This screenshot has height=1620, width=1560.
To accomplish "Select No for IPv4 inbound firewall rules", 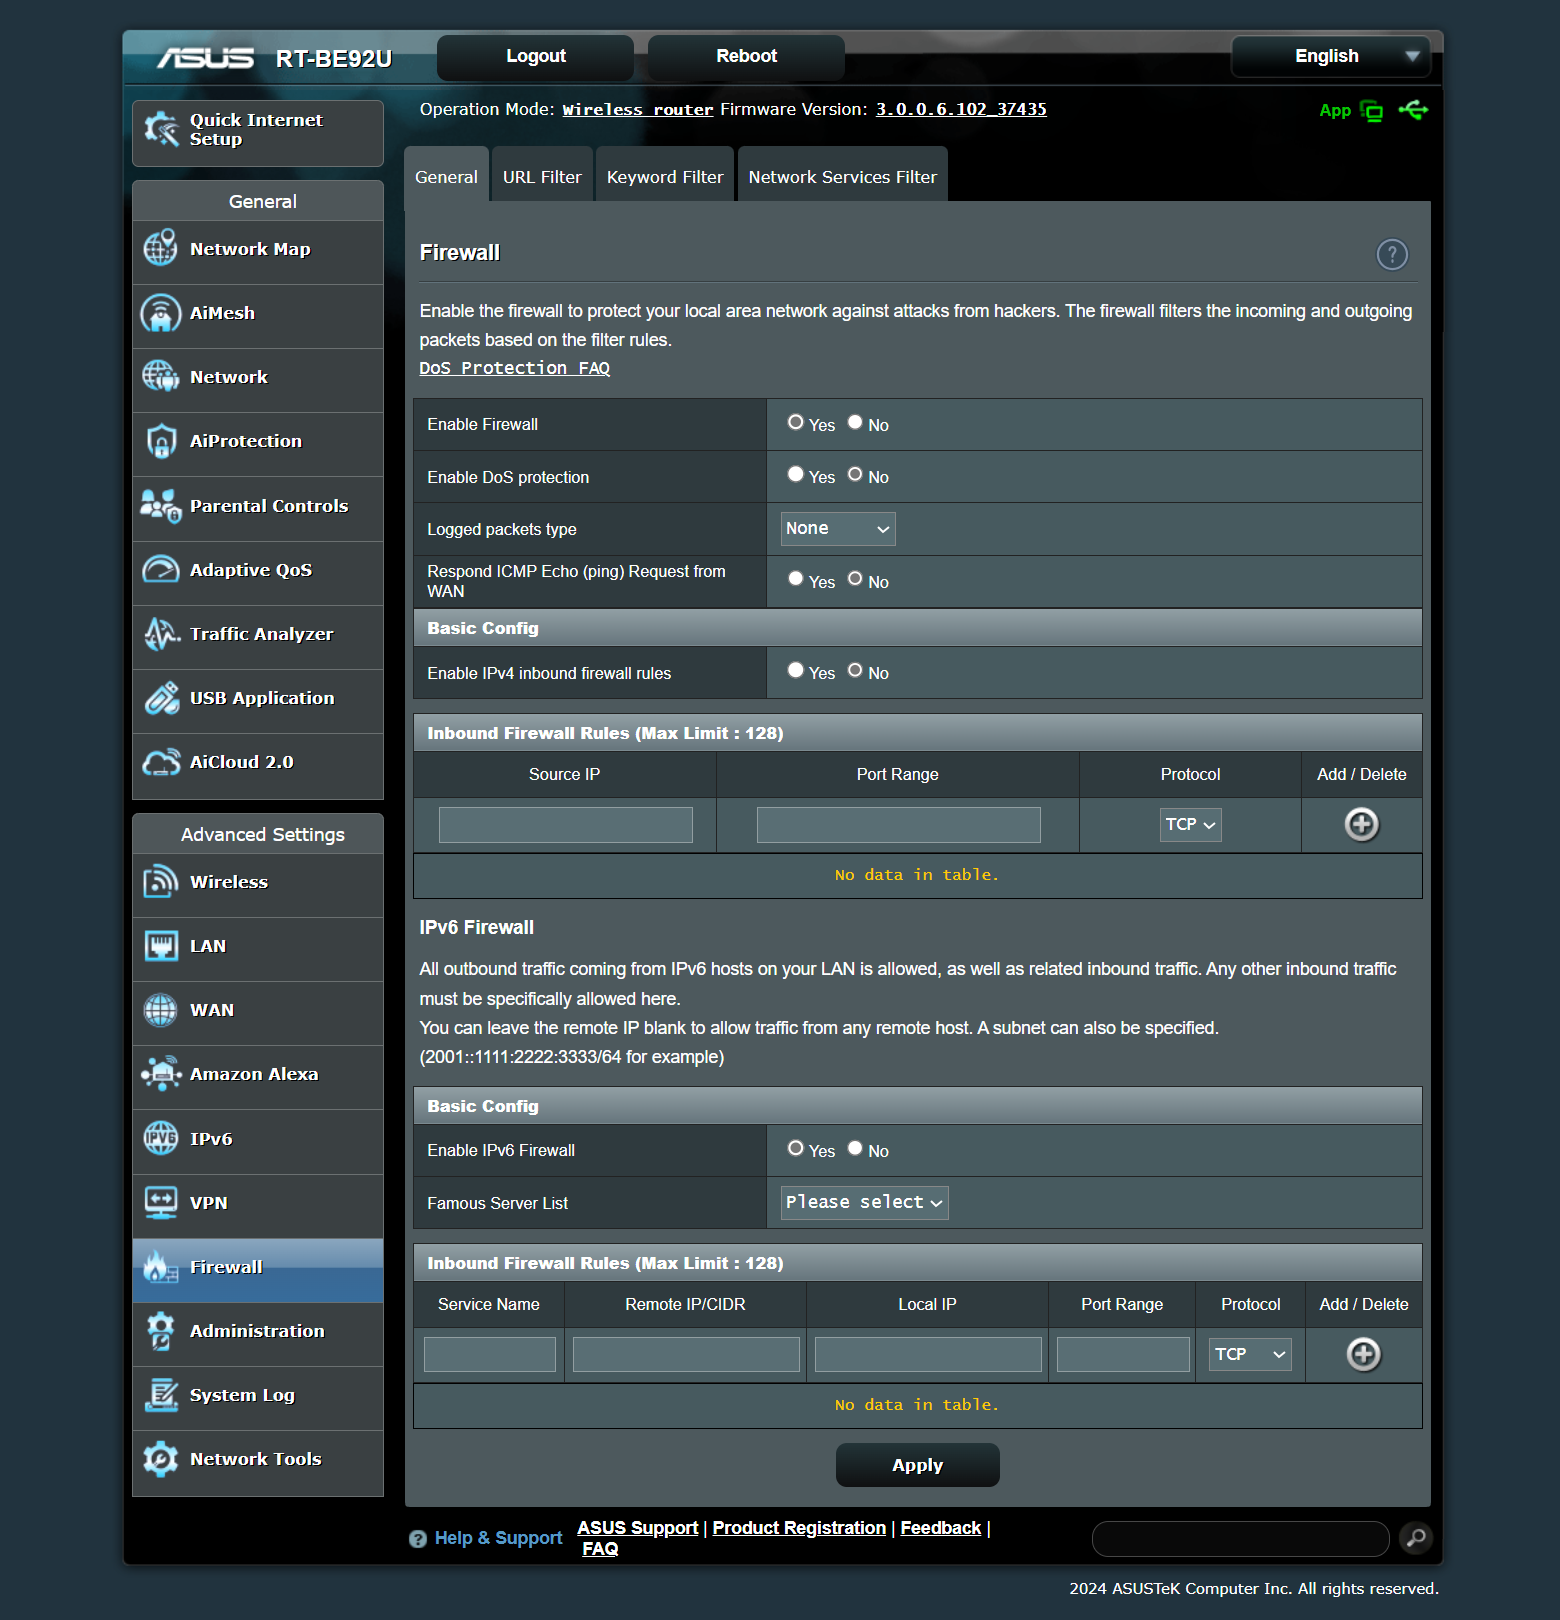I will tap(855, 670).
